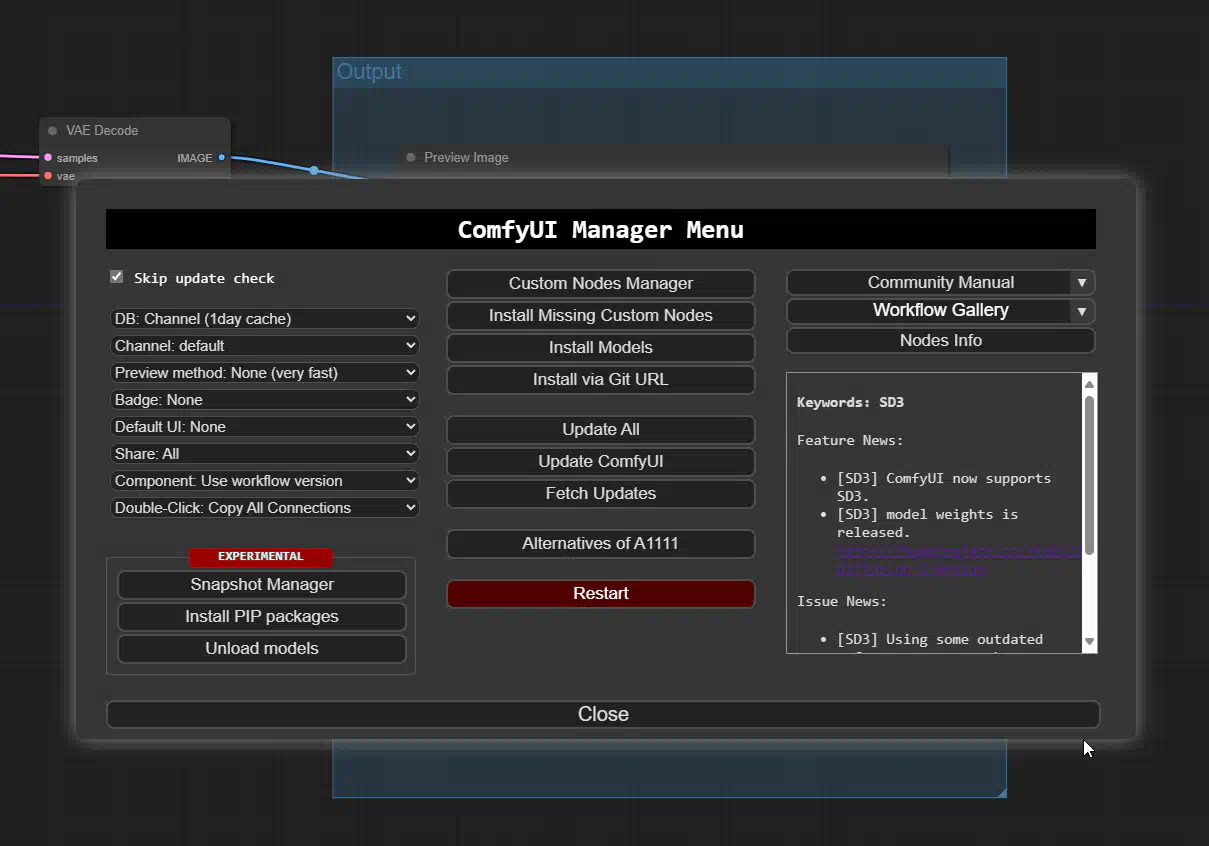Click the IMAGE output connector on VAE Decode
The width and height of the screenshot is (1209, 846).
(x=222, y=158)
